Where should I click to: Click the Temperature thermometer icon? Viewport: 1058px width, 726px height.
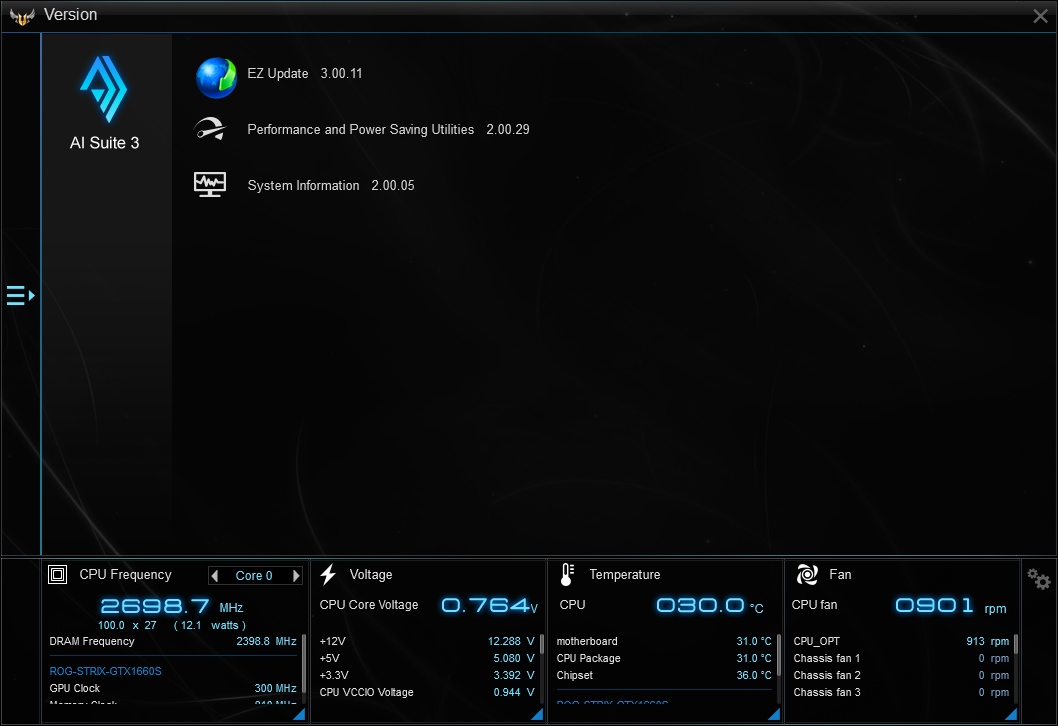[567, 574]
